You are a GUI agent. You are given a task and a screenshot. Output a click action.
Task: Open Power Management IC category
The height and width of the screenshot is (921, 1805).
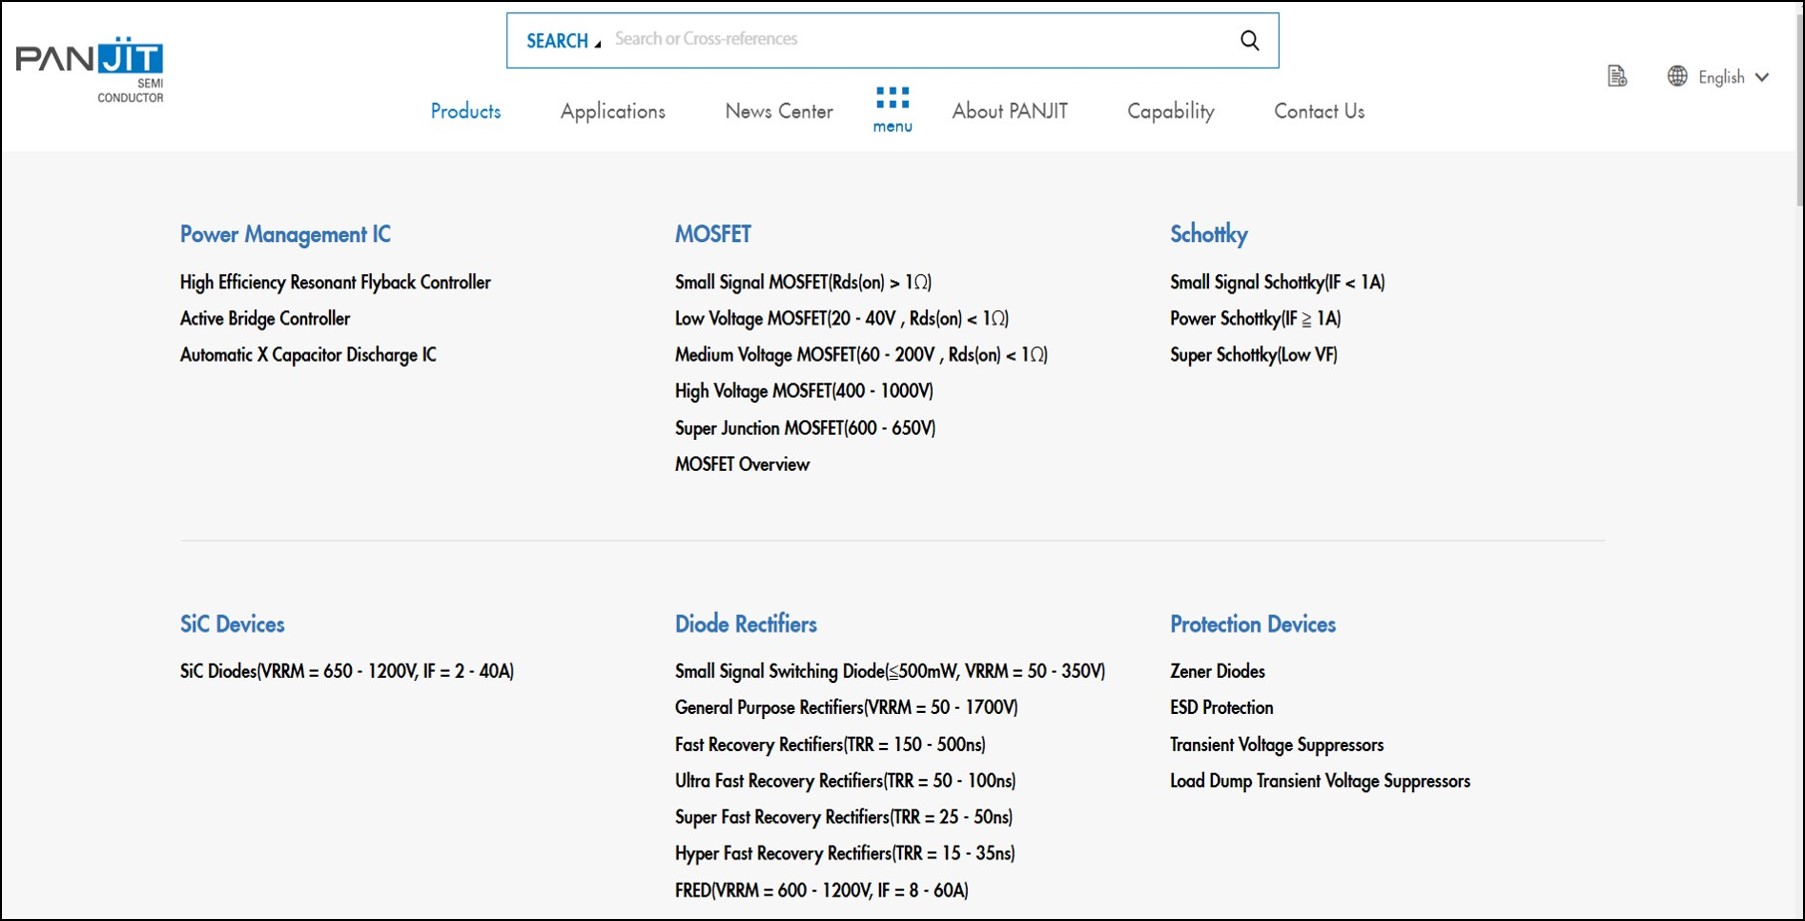(285, 234)
